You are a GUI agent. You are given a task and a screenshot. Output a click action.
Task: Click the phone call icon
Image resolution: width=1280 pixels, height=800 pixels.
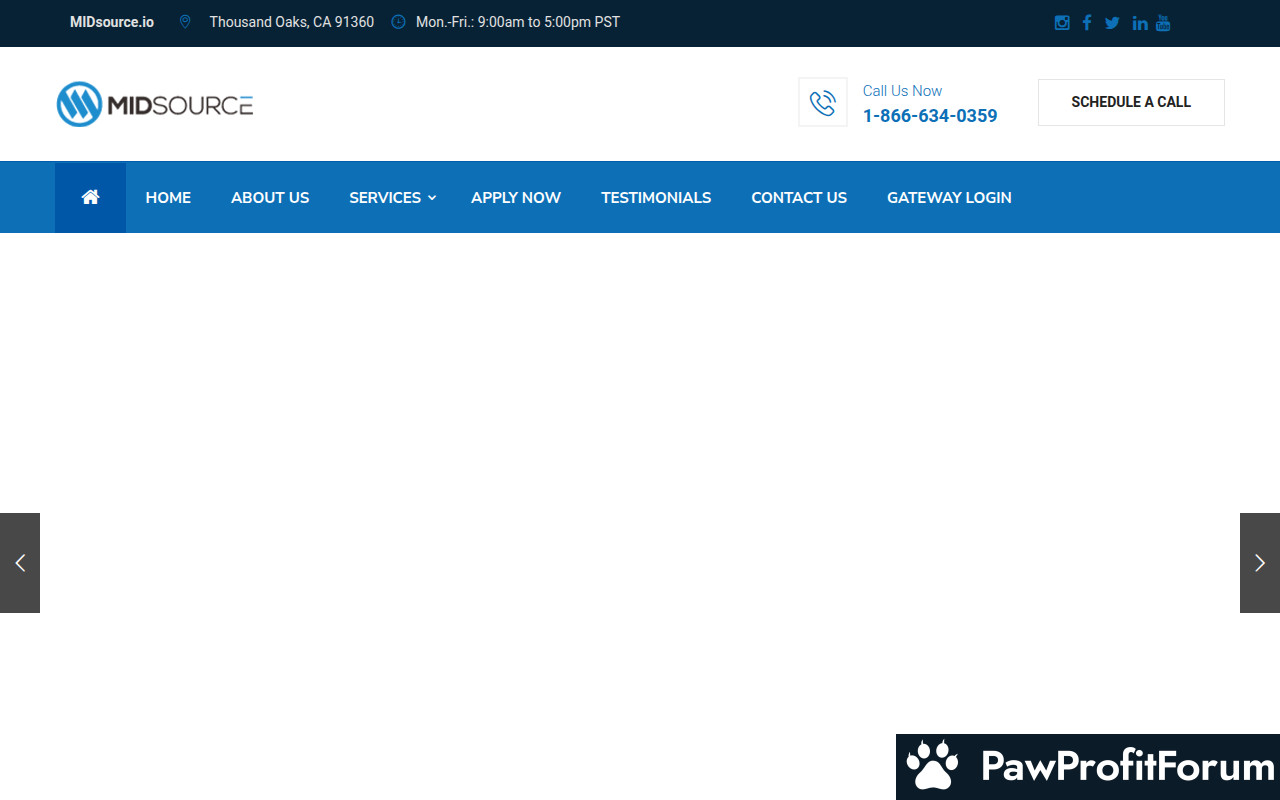pyautogui.click(x=823, y=103)
